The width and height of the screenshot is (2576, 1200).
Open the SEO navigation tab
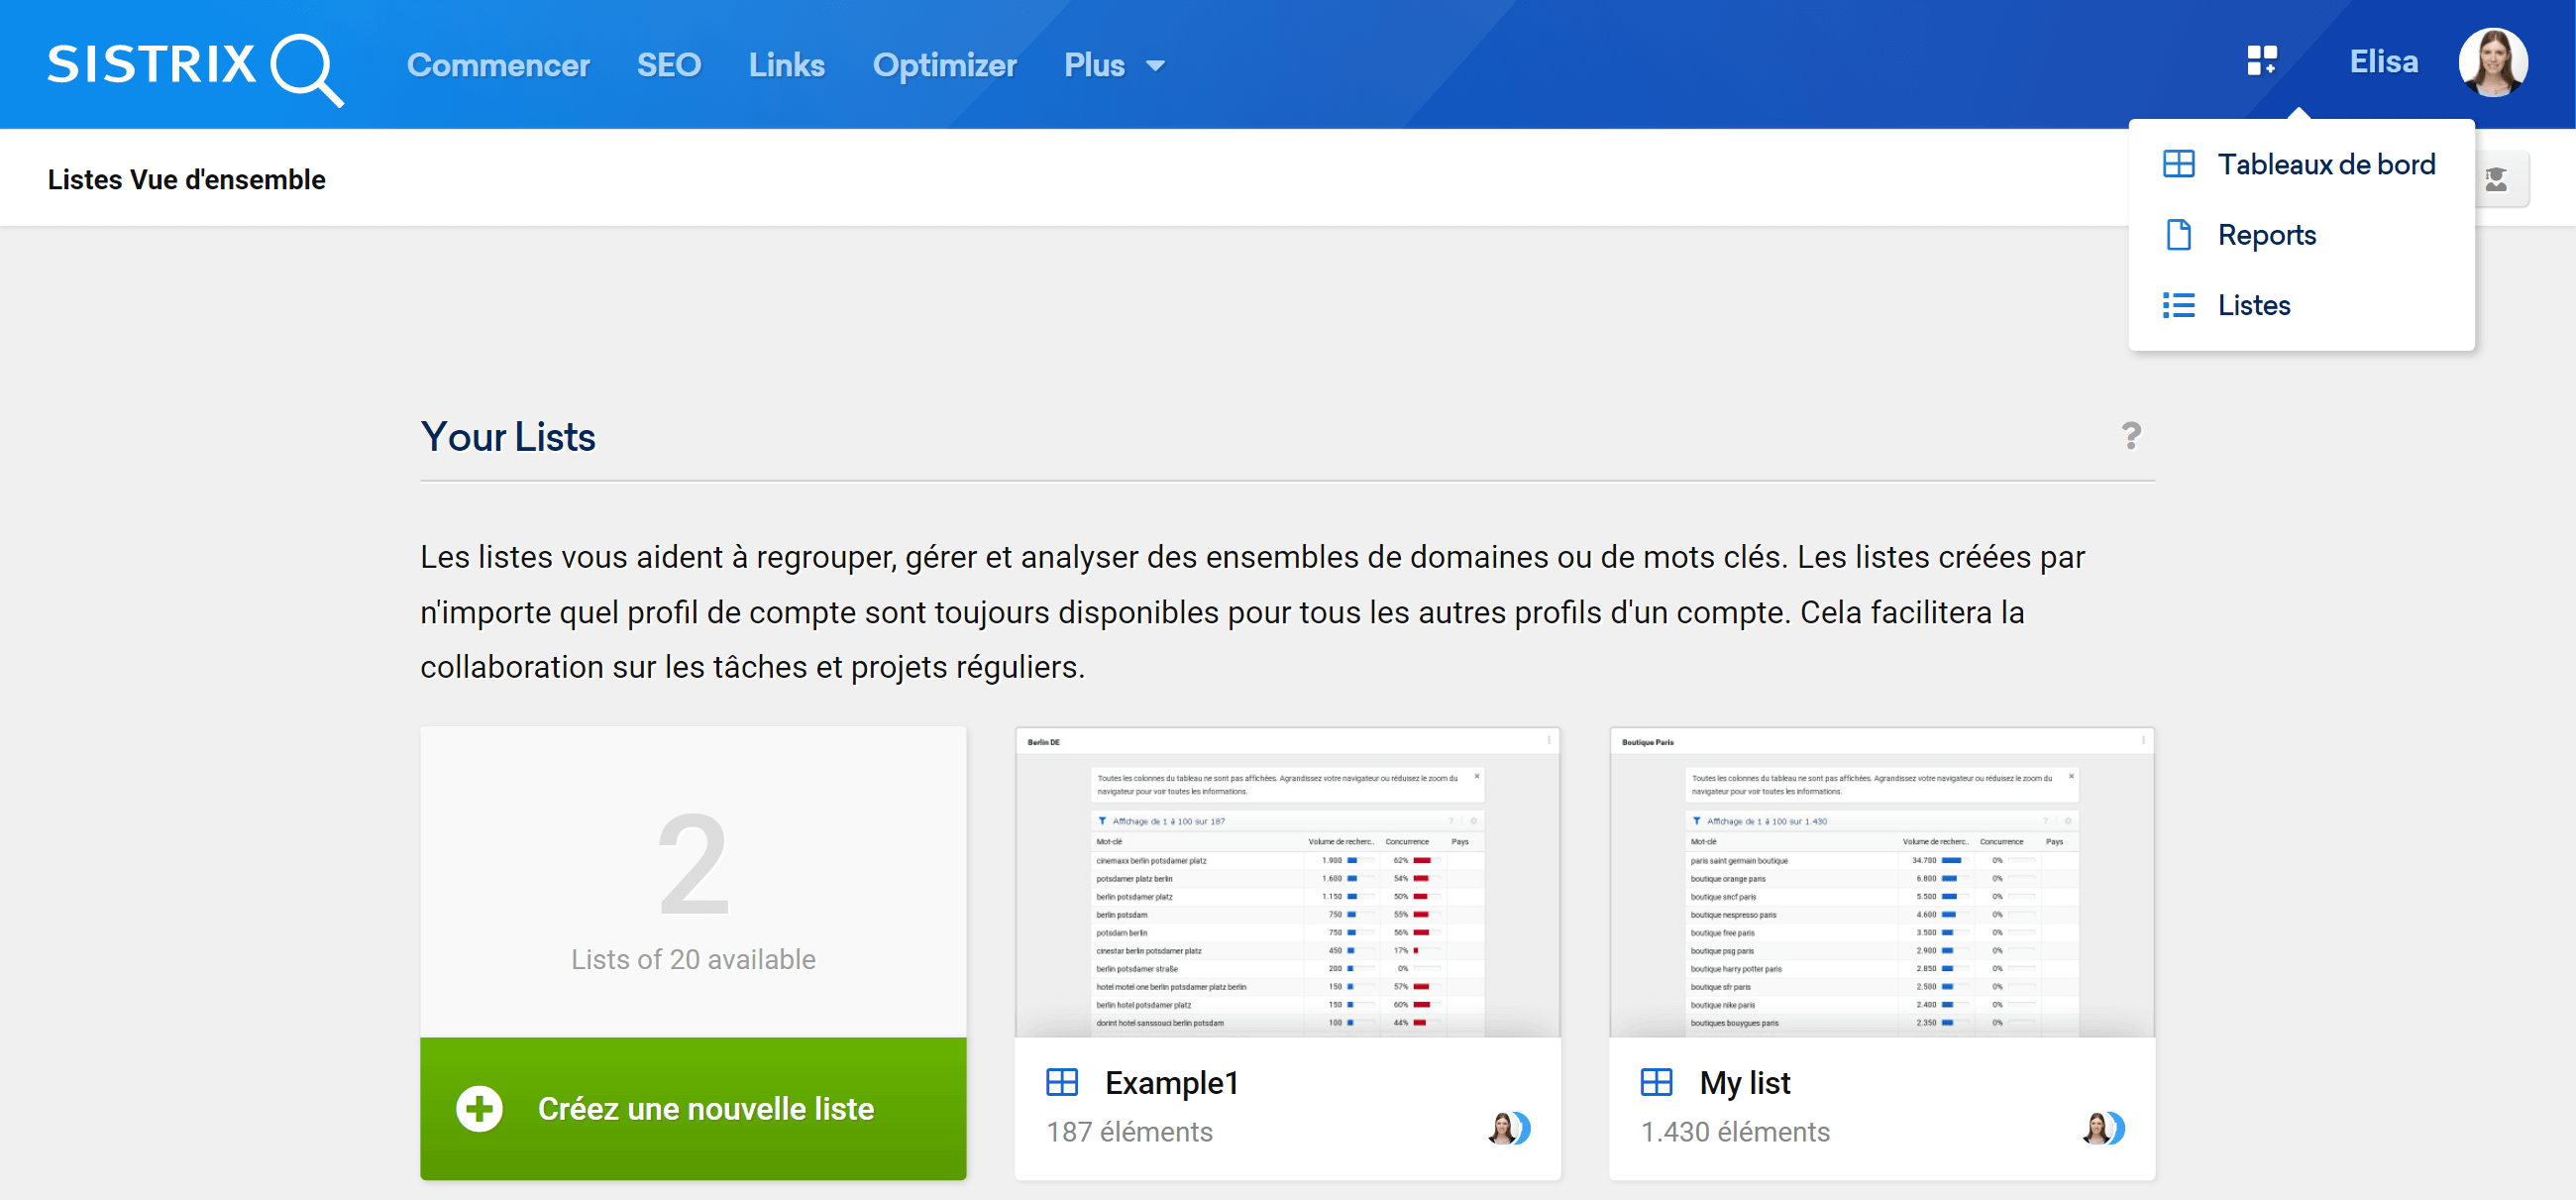(669, 65)
